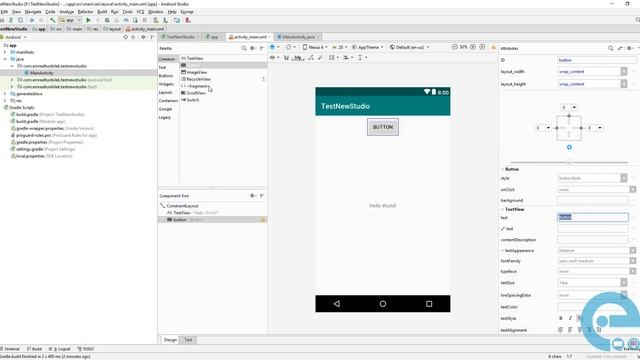640x360 pixels.
Task: Click the ID input field with 'button'
Action: click(596, 60)
